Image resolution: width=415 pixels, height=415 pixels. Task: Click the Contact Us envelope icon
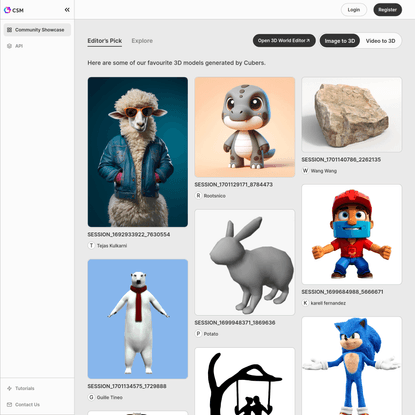(x=9, y=404)
